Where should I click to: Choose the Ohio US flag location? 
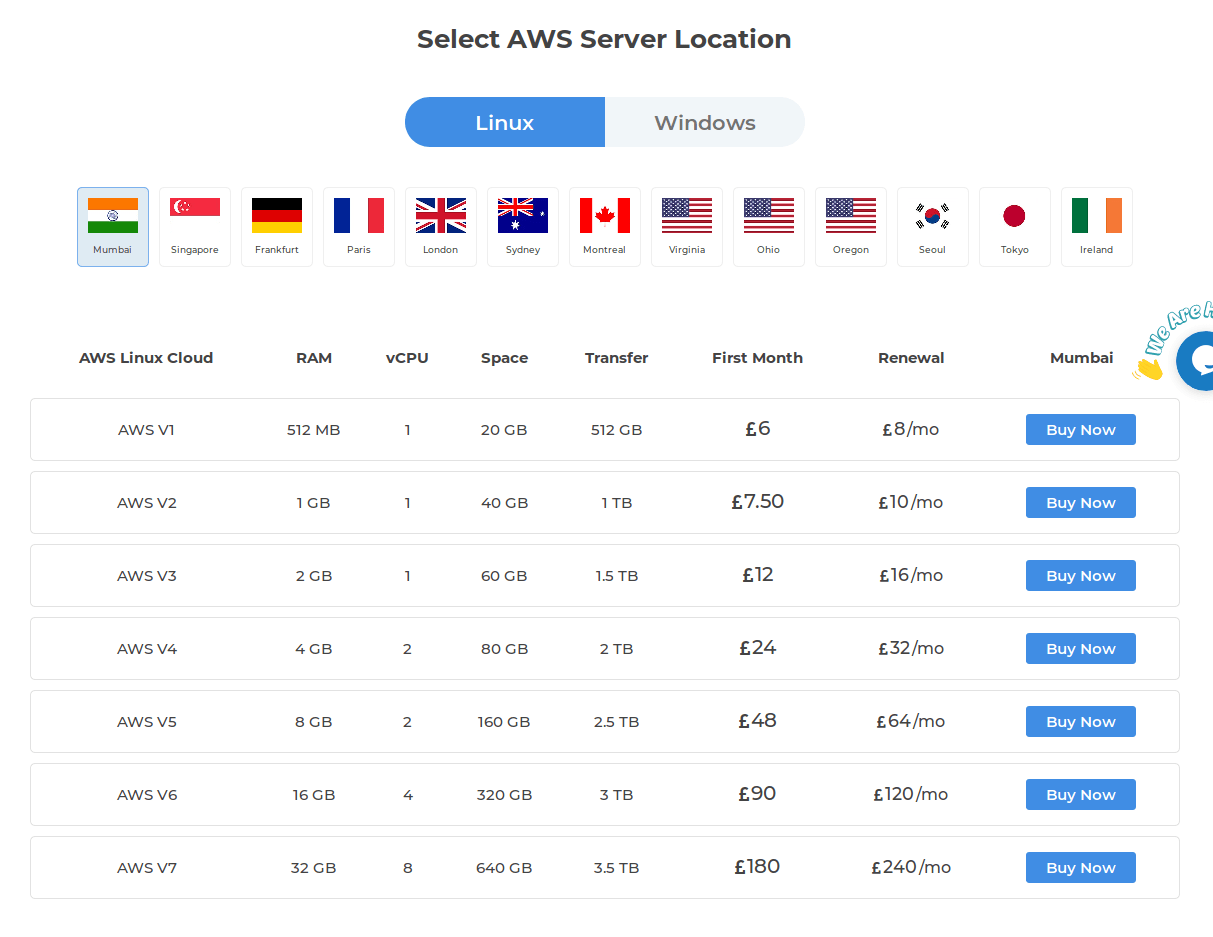[x=769, y=227]
